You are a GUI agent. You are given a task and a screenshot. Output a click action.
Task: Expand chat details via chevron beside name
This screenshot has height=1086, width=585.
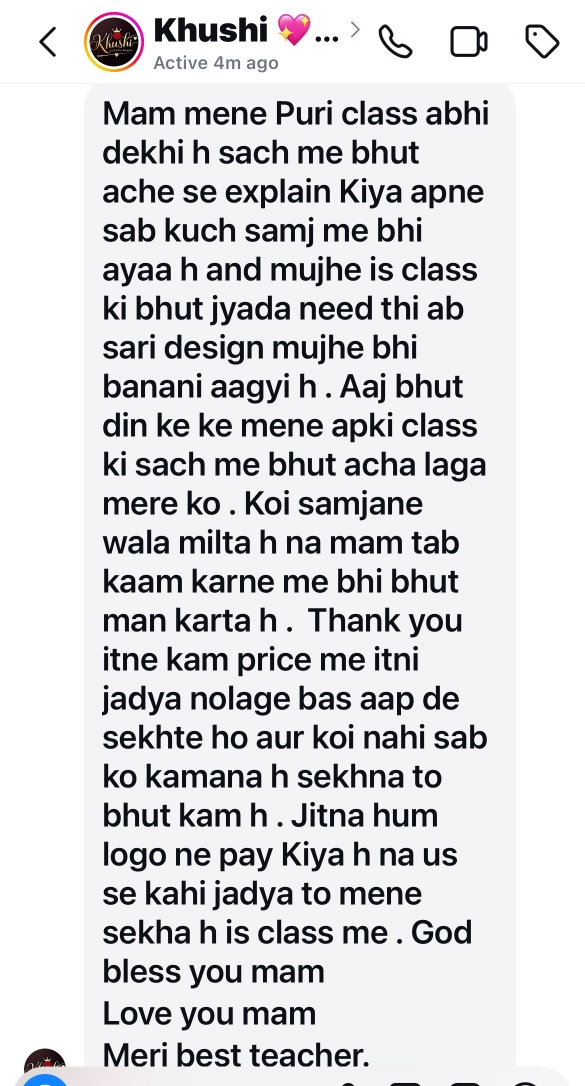point(355,30)
